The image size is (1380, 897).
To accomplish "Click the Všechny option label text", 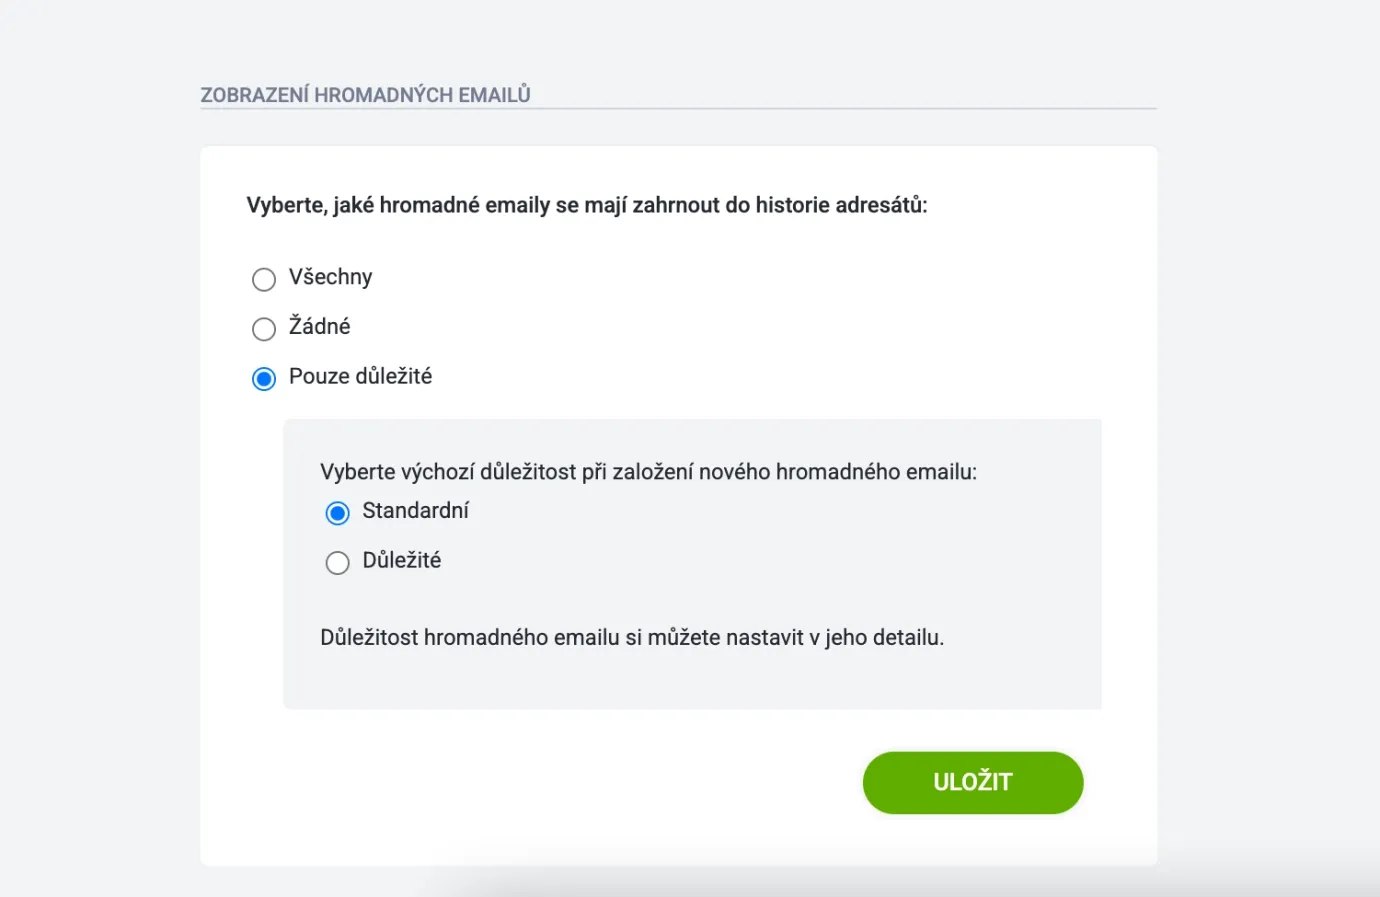I will tap(330, 277).
